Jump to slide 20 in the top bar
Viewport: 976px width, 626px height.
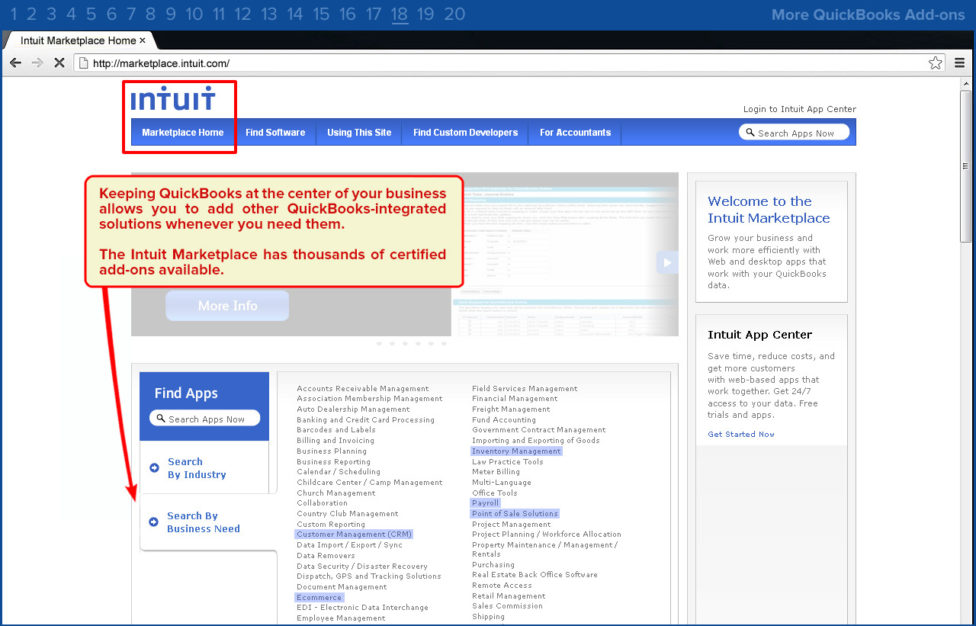click(454, 14)
